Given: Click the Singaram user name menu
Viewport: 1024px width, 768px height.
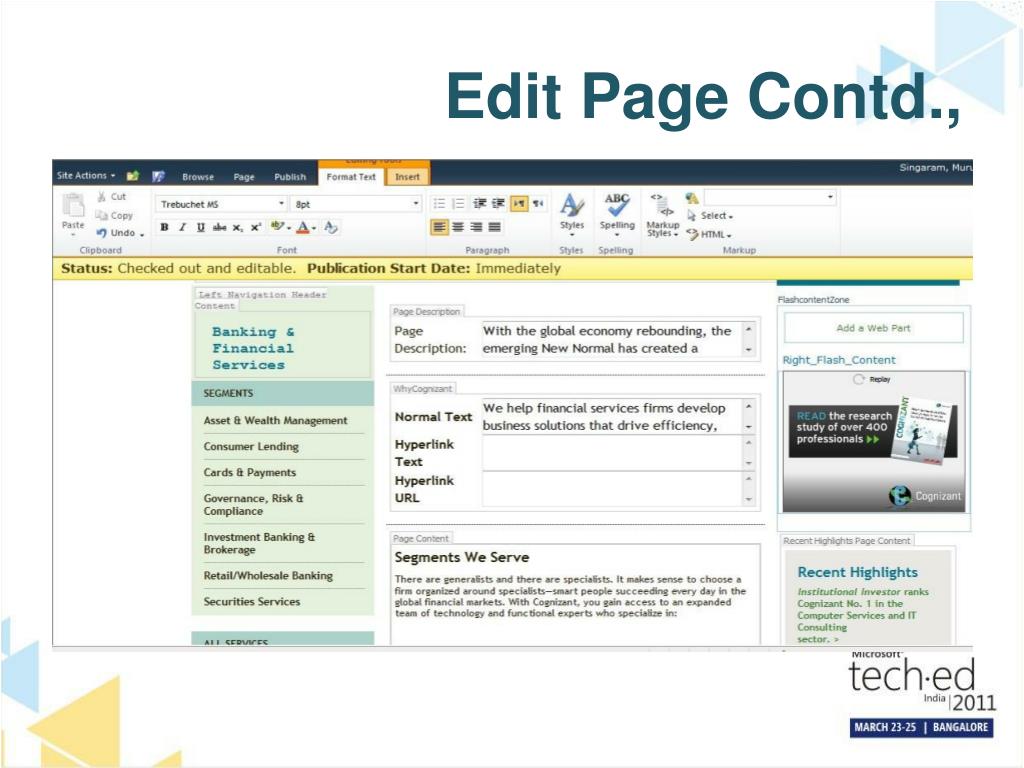Looking at the screenshot, I should (x=935, y=168).
